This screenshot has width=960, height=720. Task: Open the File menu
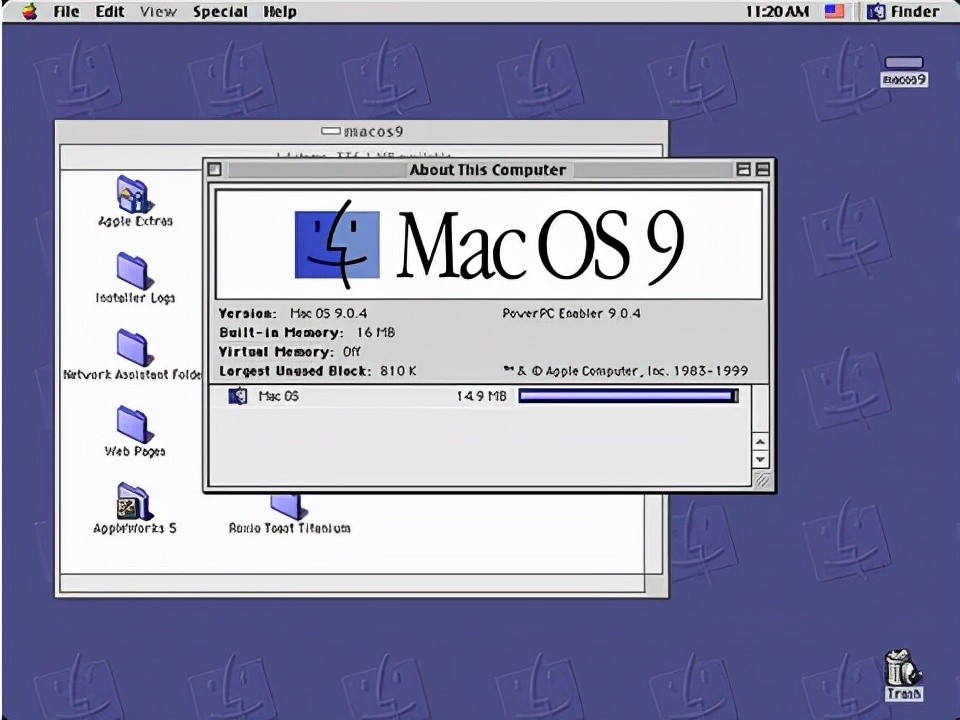point(66,12)
